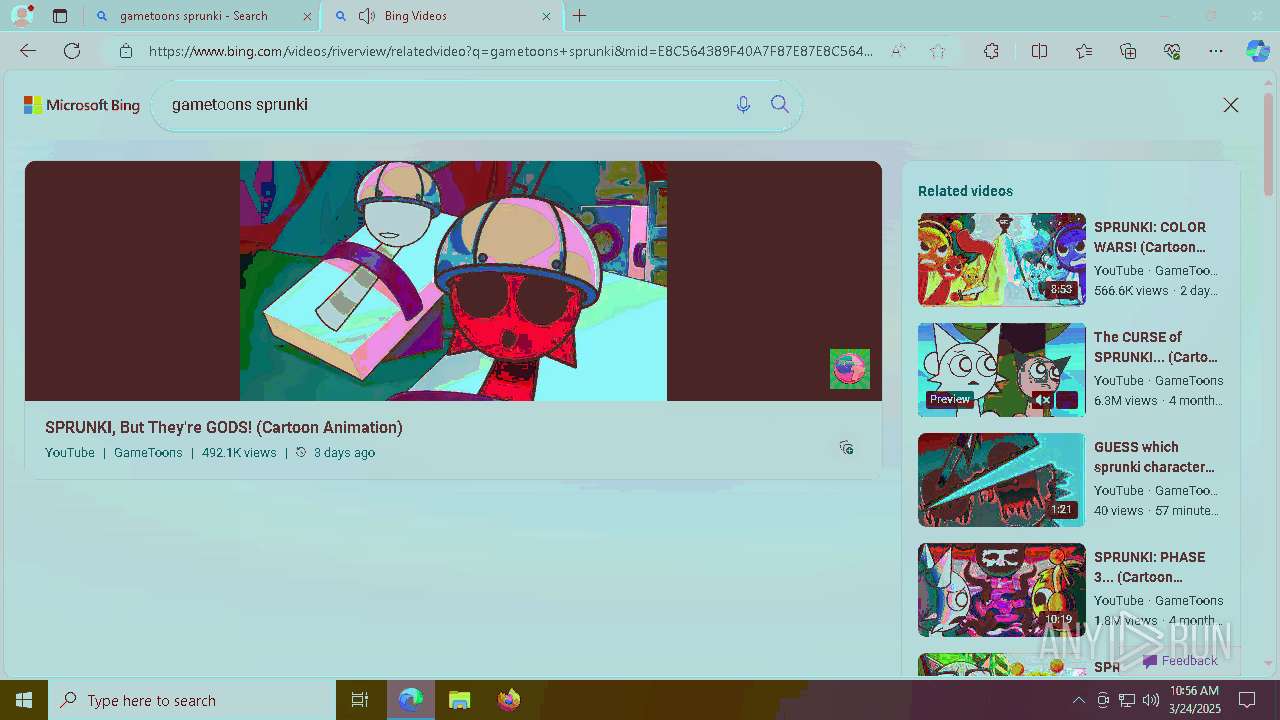Refresh the current page
The image size is (1280, 720).
coord(72,51)
